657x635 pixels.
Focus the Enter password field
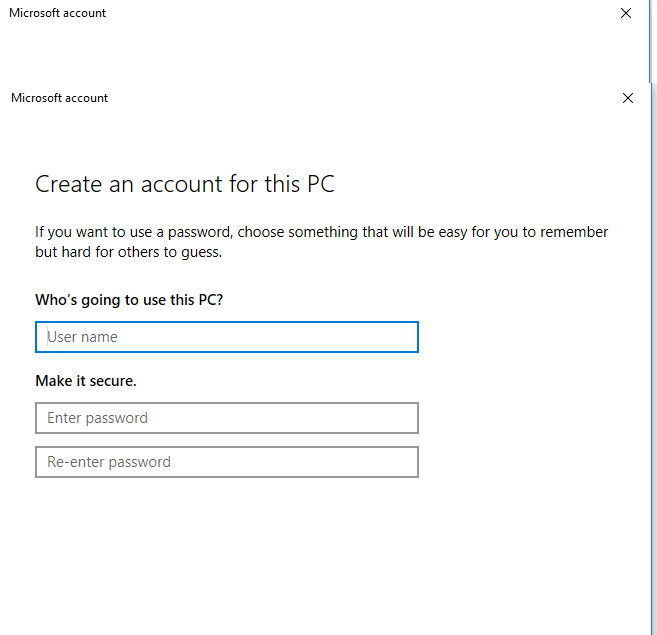click(x=227, y=418)
